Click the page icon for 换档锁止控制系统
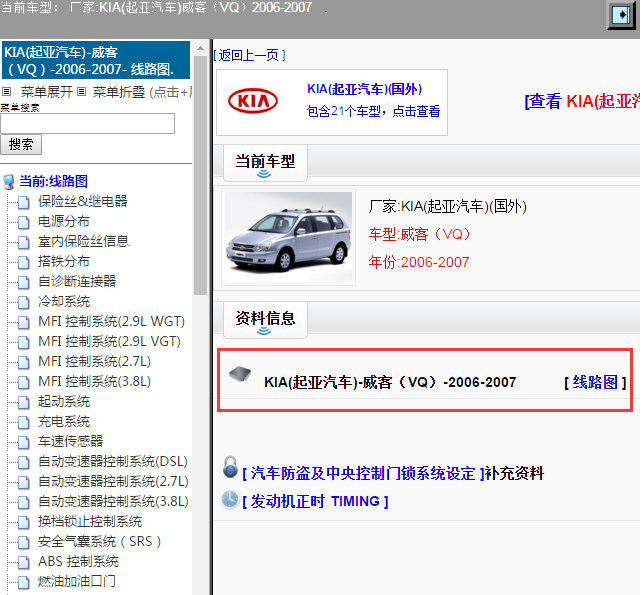640x595 pixels. [24, 522]
